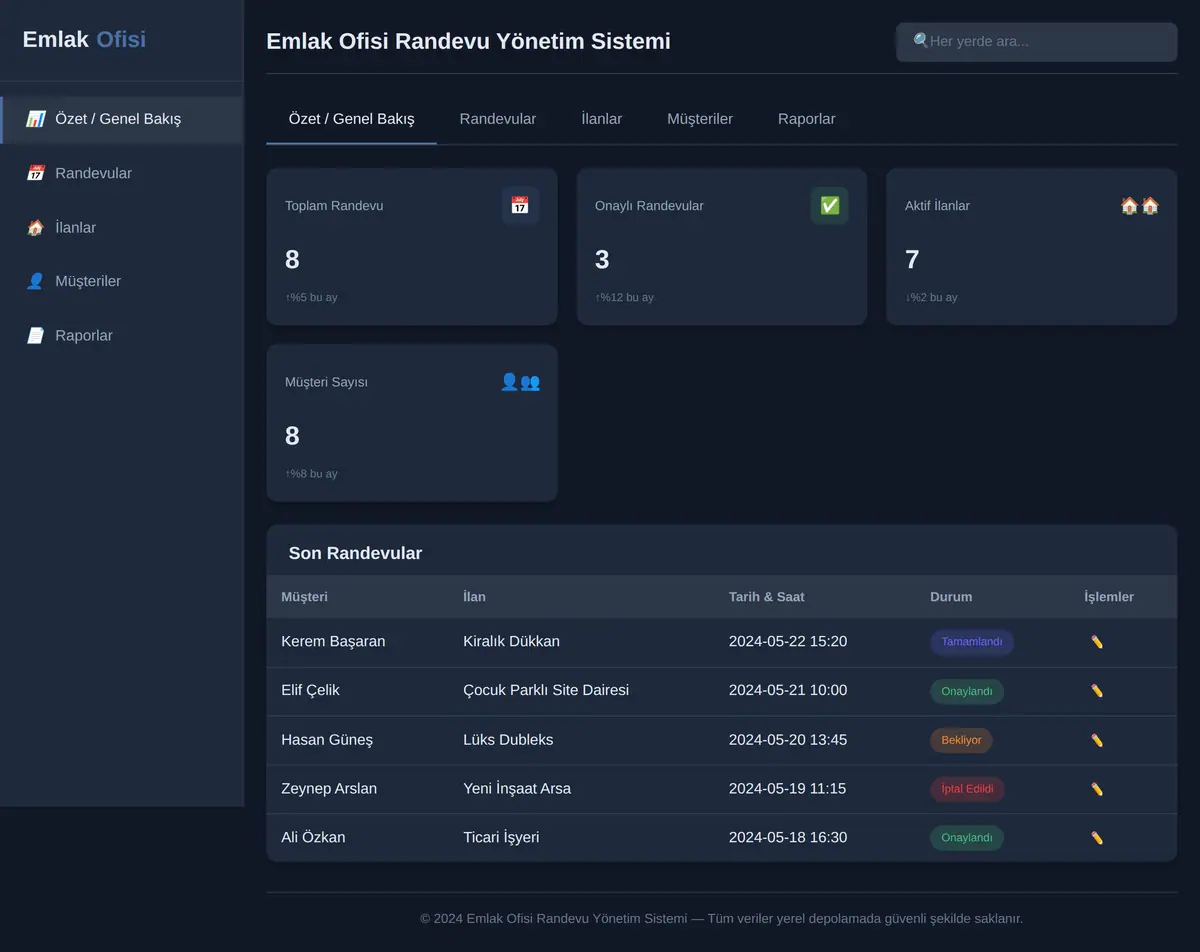
Task: Click customer name Kerem Başaran
Action: pos(333,642)
